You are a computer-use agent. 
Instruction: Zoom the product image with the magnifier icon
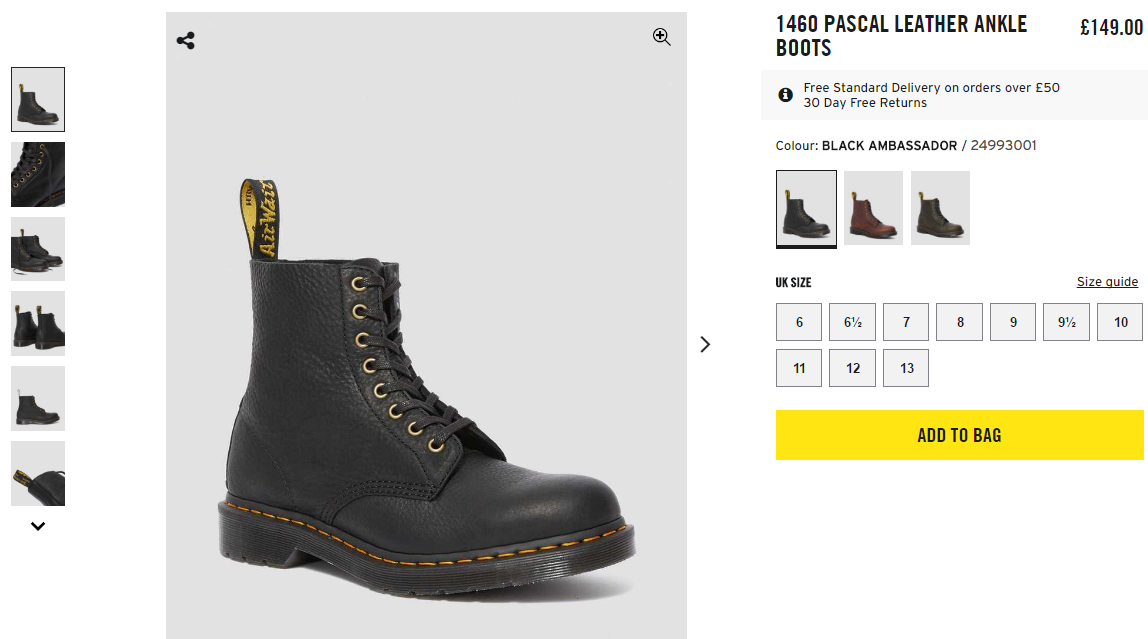[x=661, y=37]
